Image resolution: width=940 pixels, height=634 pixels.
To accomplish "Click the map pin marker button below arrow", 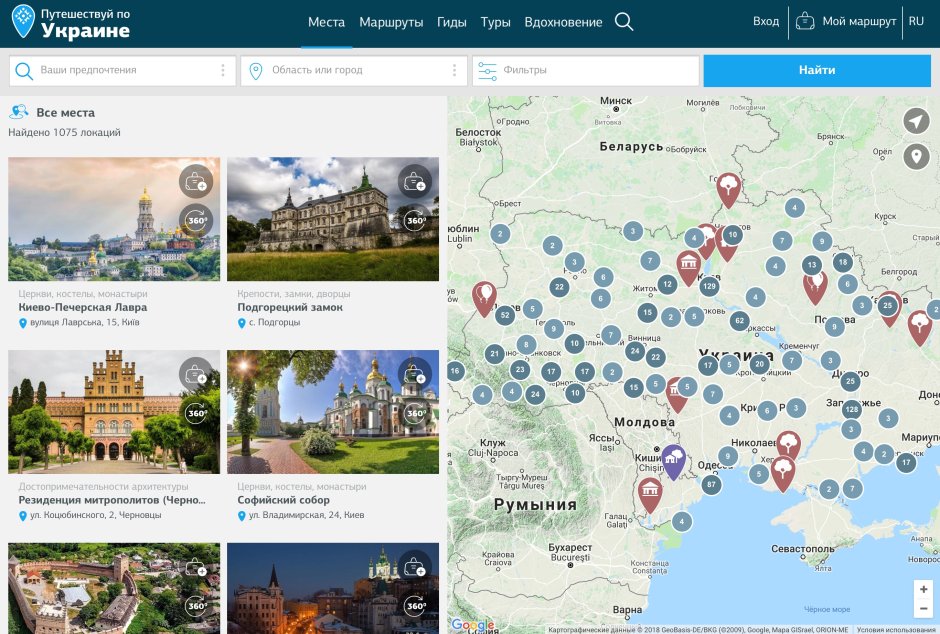I will [916, 156].
